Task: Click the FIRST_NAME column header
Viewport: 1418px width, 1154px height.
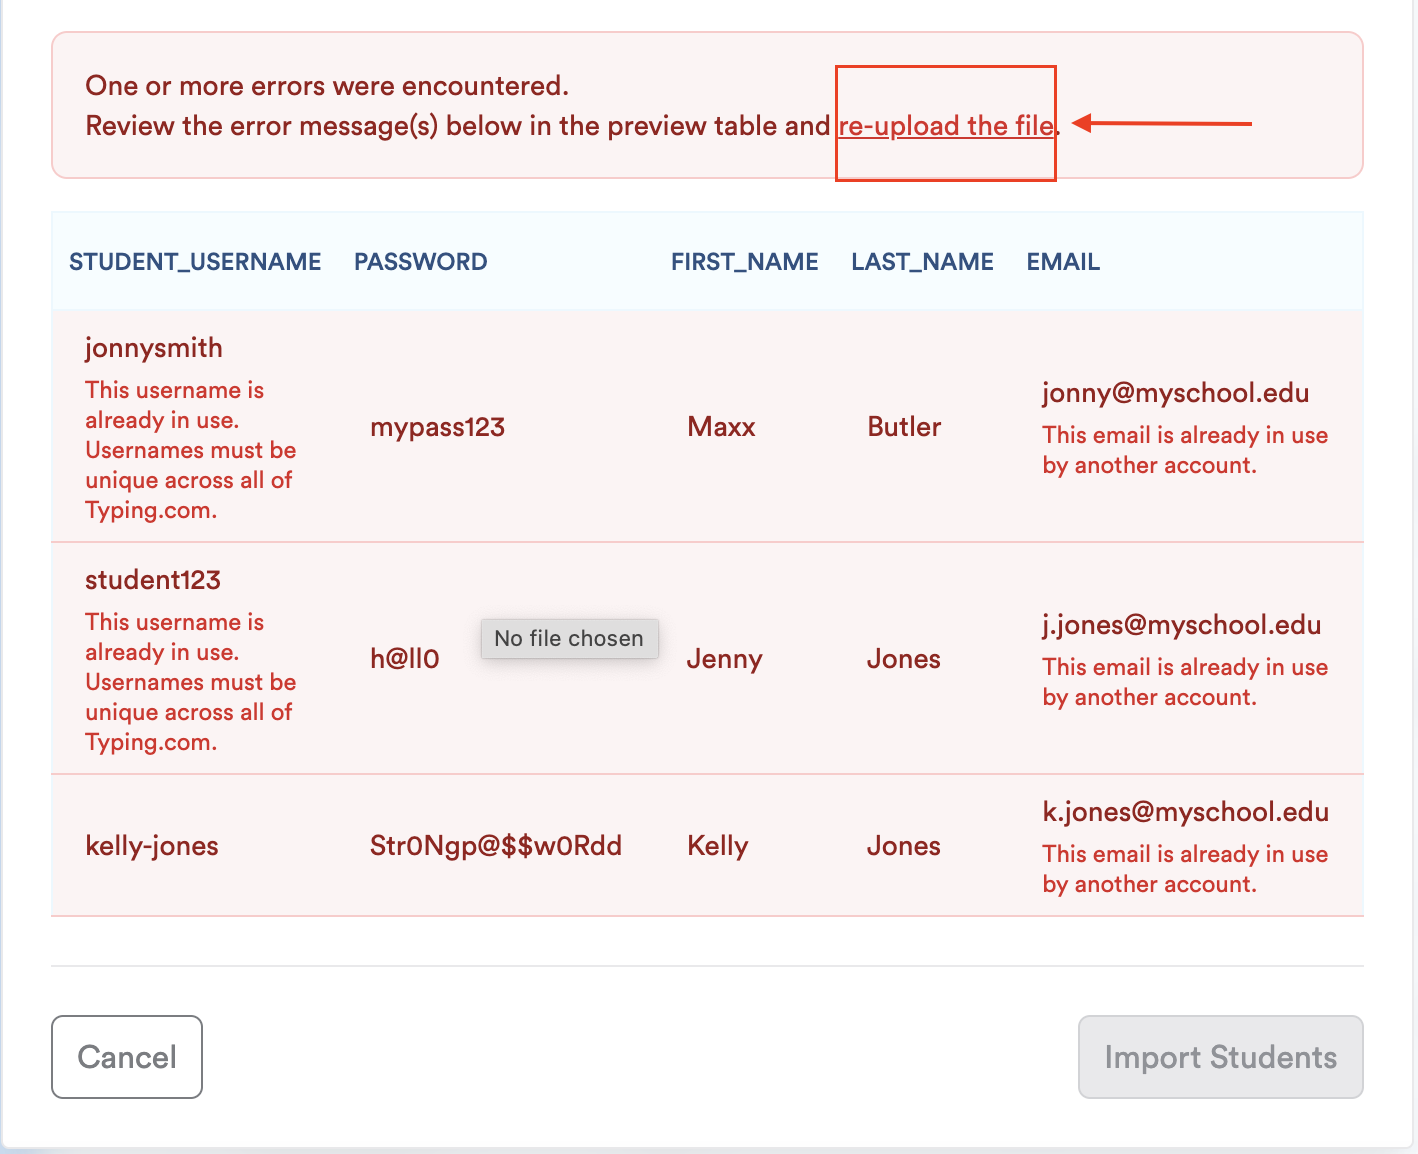Action: pyautogui.click(x=744, y=262)
